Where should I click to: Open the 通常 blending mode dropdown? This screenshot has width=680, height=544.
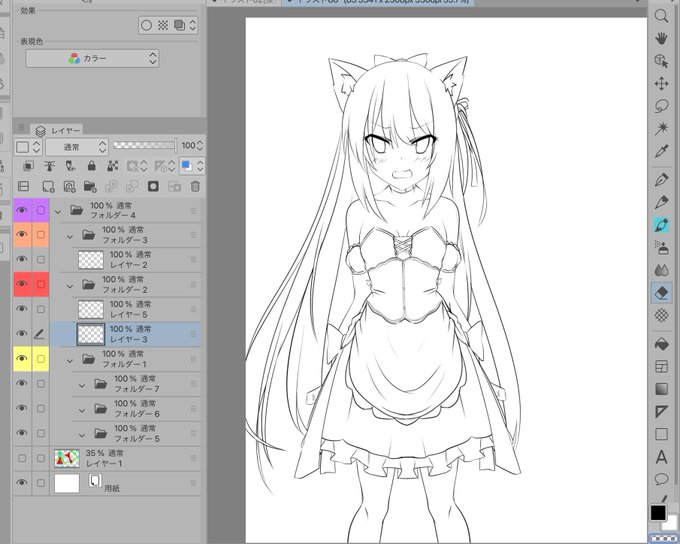[x=76, y=147]
